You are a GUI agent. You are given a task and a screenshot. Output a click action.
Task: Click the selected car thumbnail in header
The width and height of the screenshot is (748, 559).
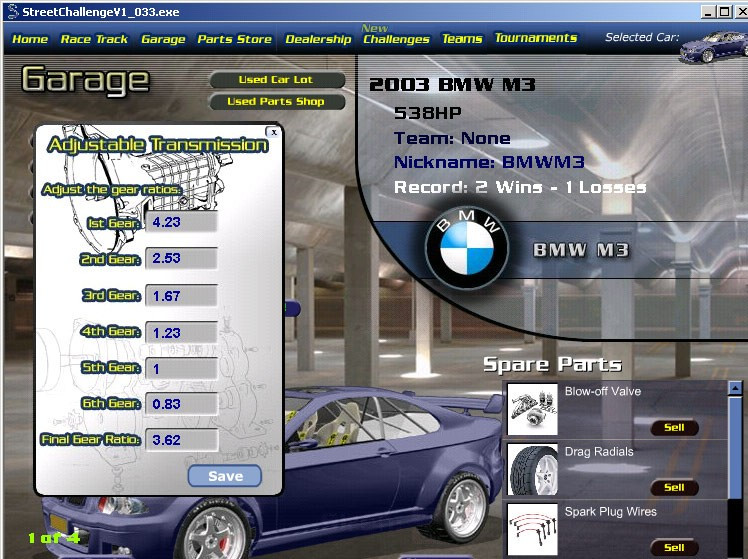[x=713, y=47]
